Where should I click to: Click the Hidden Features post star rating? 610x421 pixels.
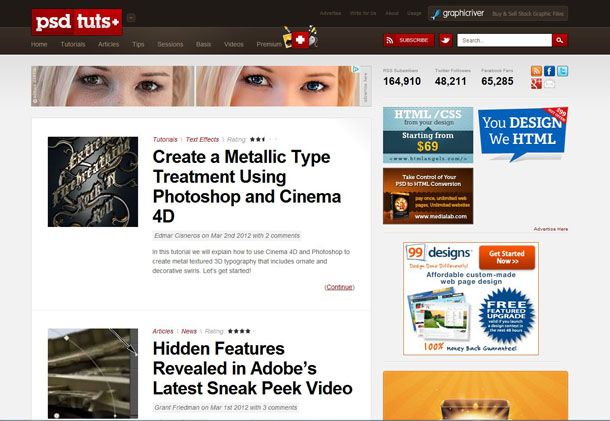tap(241, 331)
